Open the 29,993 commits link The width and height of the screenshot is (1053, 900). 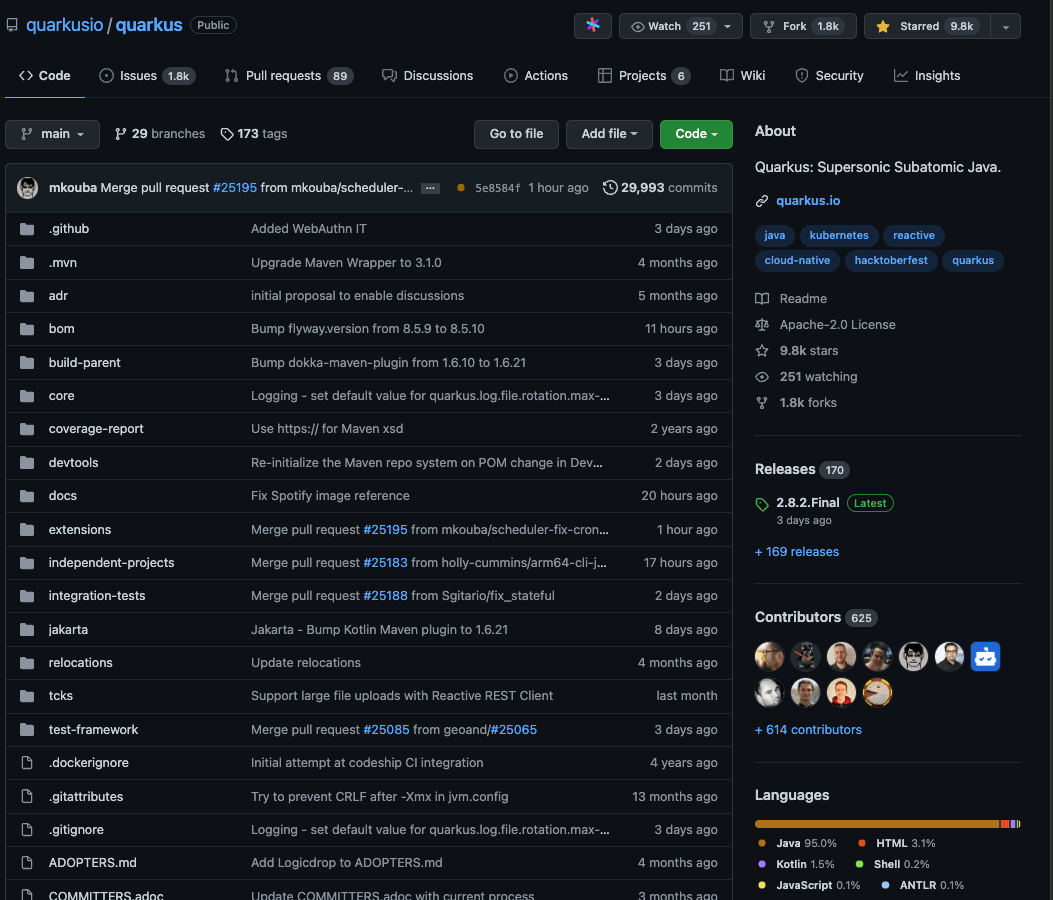[x=660, y=187]
